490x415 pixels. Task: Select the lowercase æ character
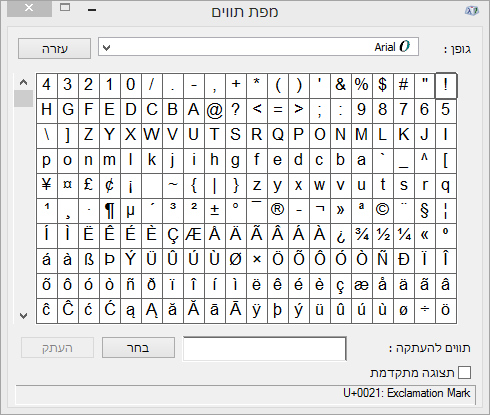click(362, 286)
